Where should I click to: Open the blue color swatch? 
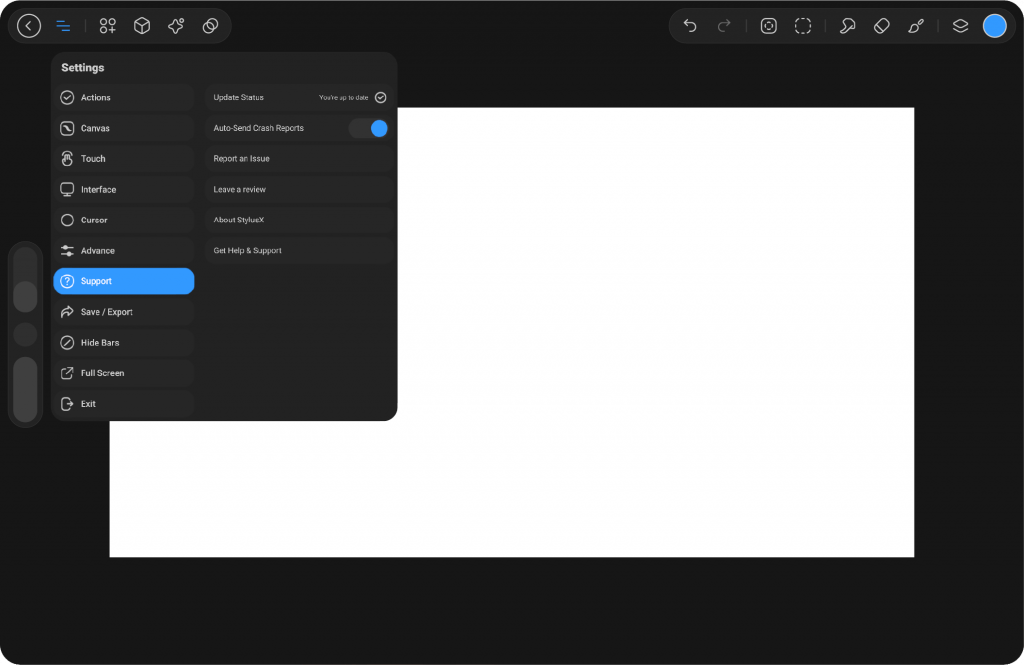(994, 26)
